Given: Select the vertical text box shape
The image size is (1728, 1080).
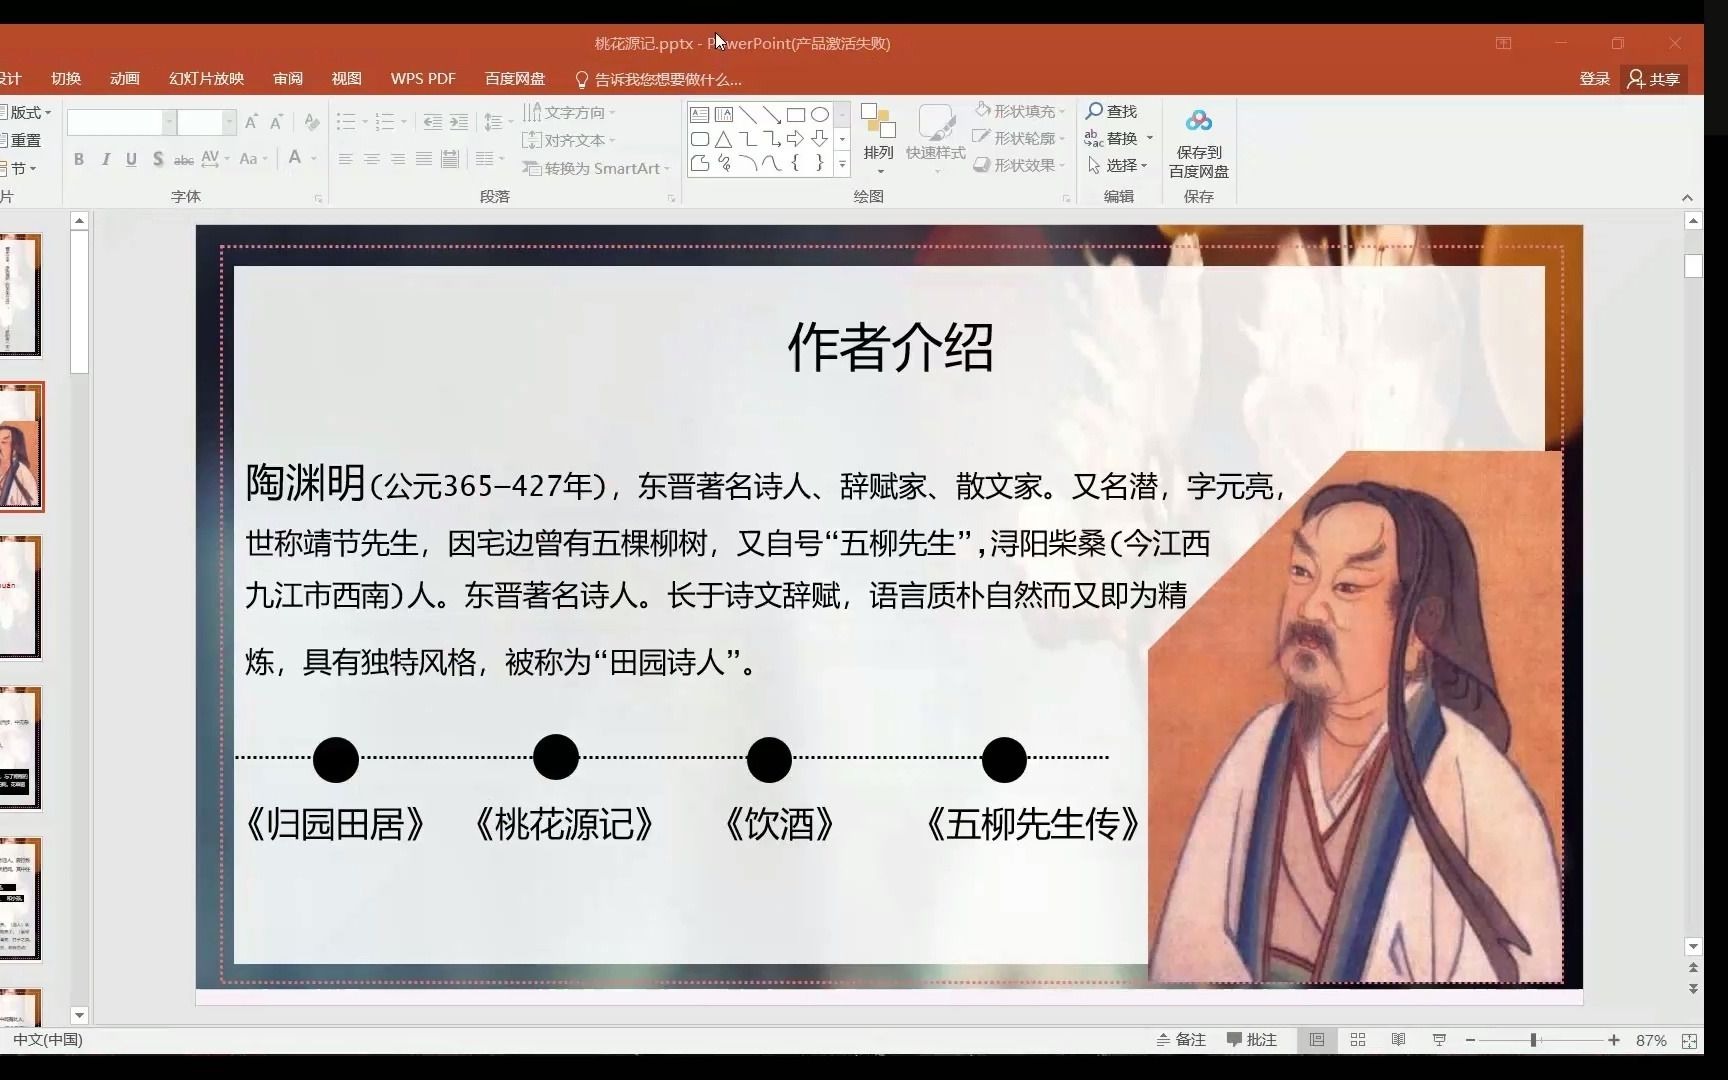Looking at the screenshot, I should [724, 115].
